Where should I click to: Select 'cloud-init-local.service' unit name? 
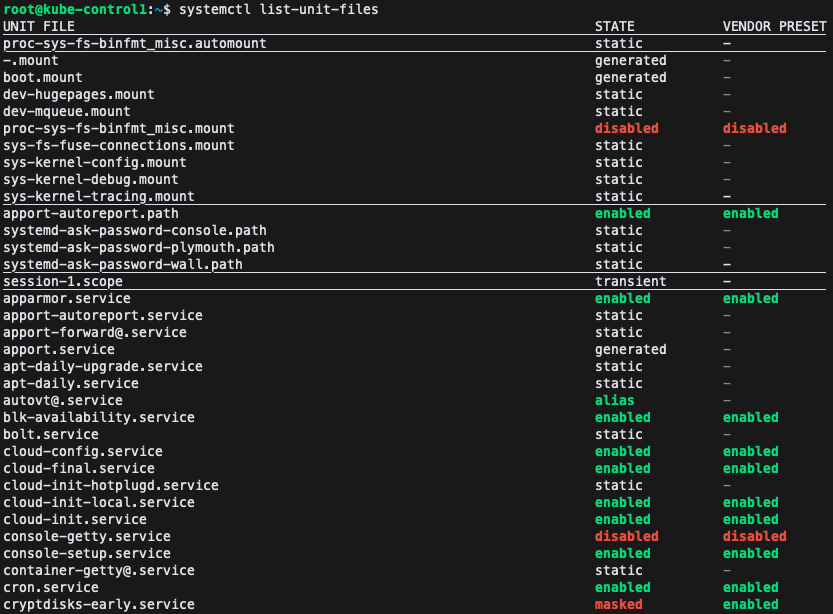[x=99, y=502]
